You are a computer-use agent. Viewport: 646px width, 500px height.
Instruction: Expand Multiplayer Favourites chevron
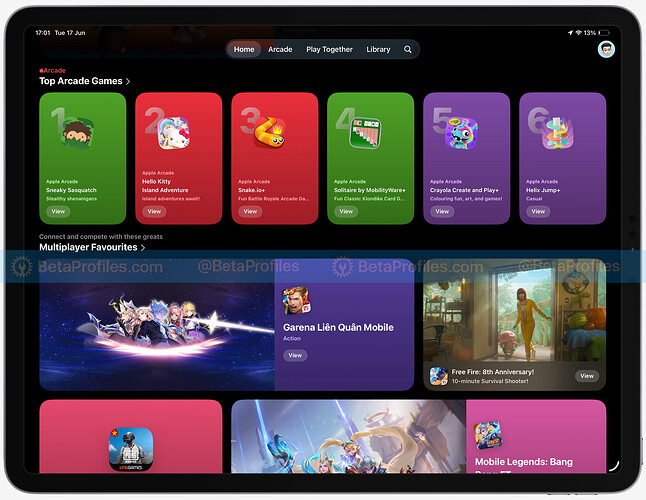click(143, 248)
